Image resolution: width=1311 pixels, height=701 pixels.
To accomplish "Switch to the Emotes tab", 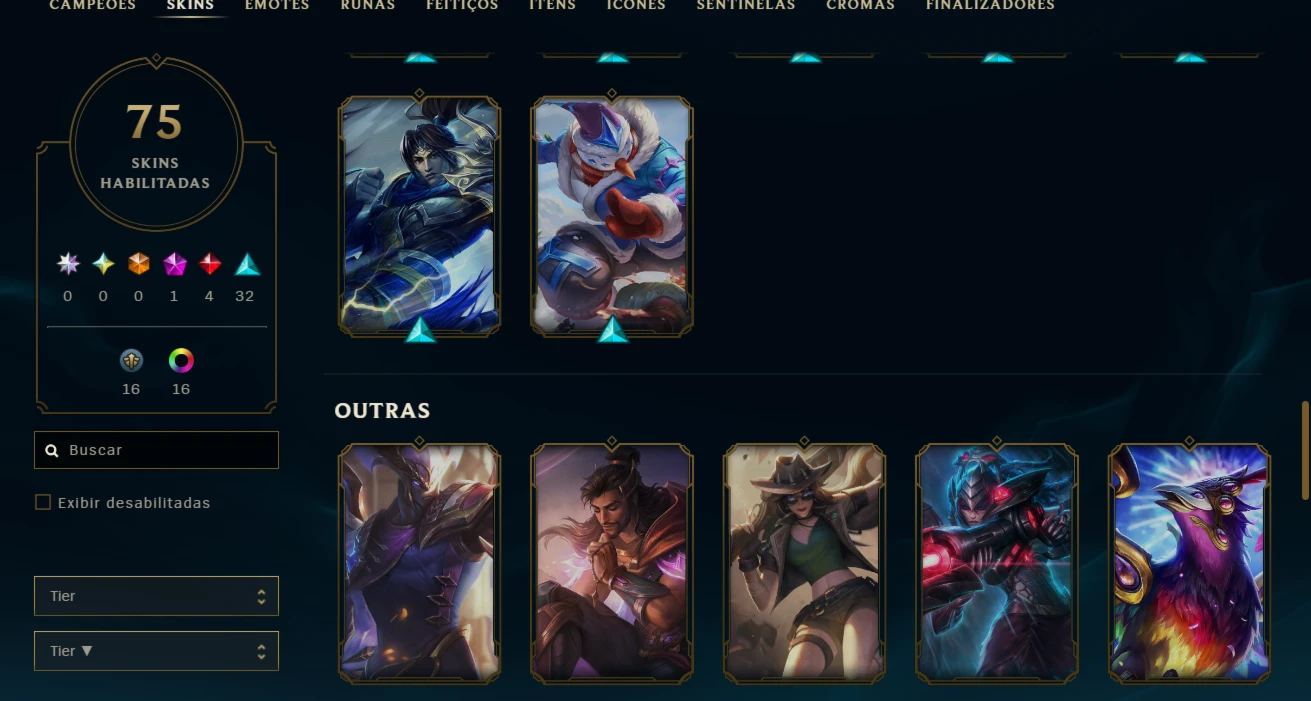I will click(277, 5).
